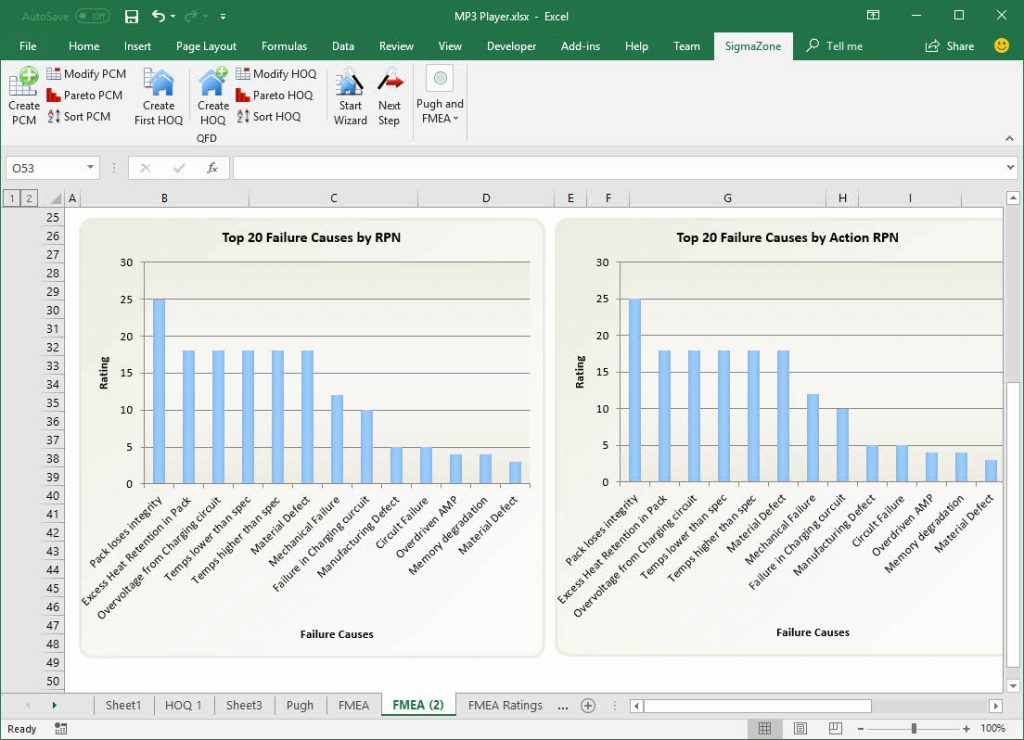Show outline level 2

pyautogui.click(x=29, y=198)
